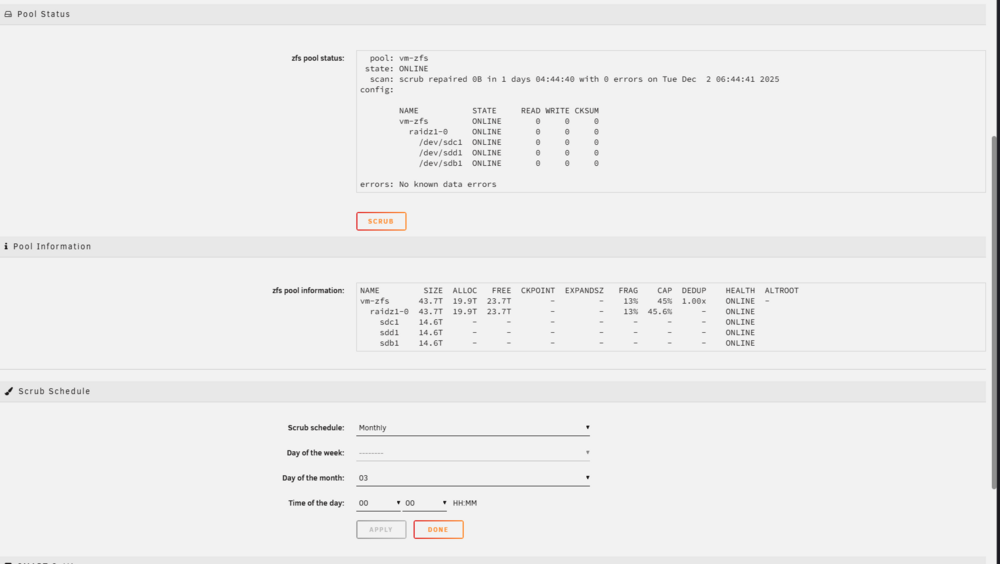The image size is (1000, 564).
Task: Click the Pool Status drive icon
Action: click(8, 14)
